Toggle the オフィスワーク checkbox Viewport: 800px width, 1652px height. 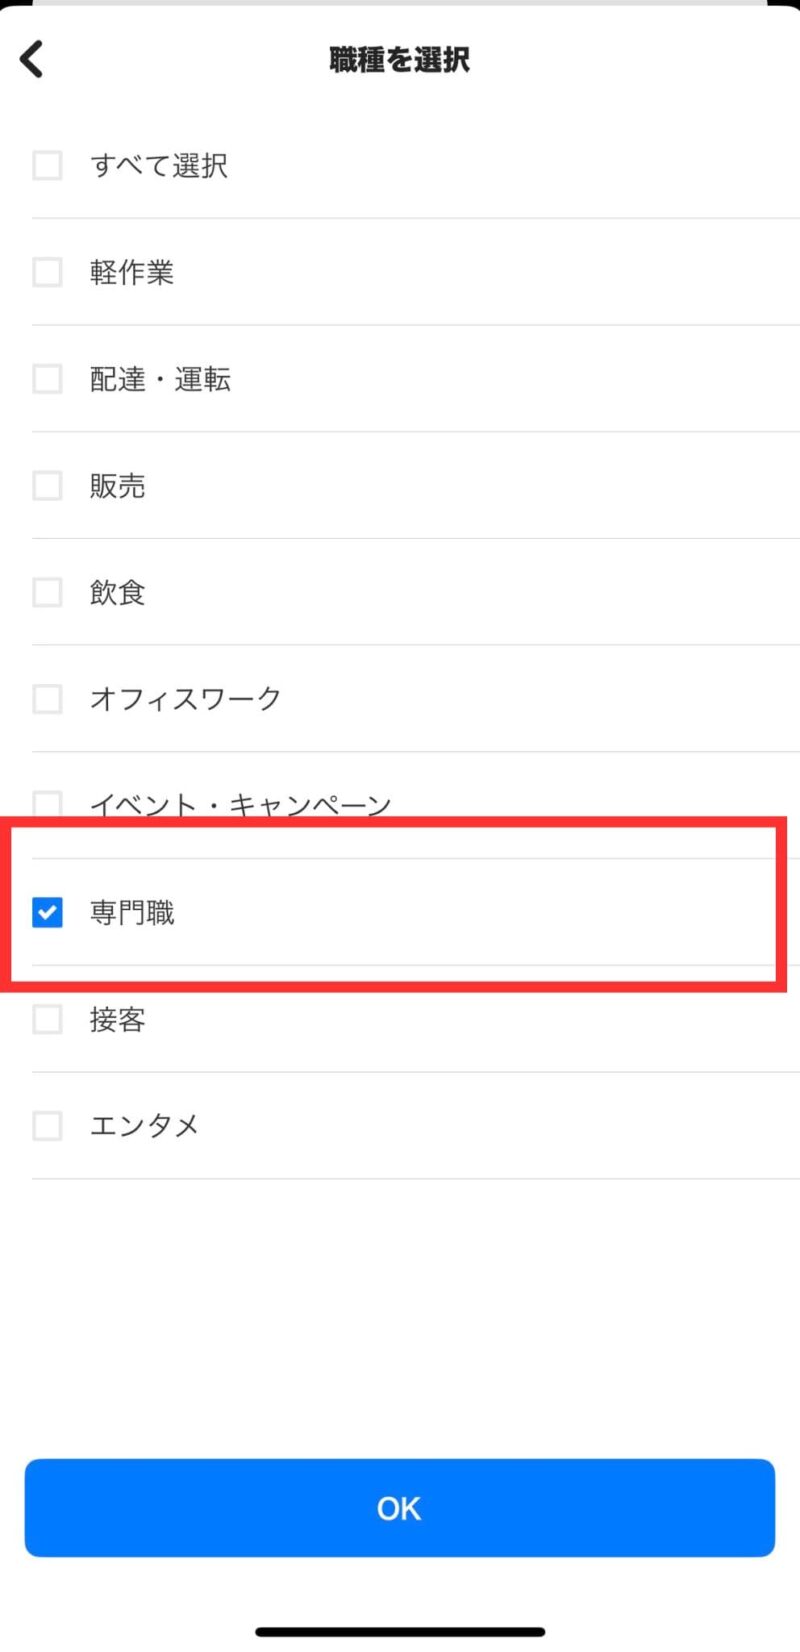click(x=47, y=699)
